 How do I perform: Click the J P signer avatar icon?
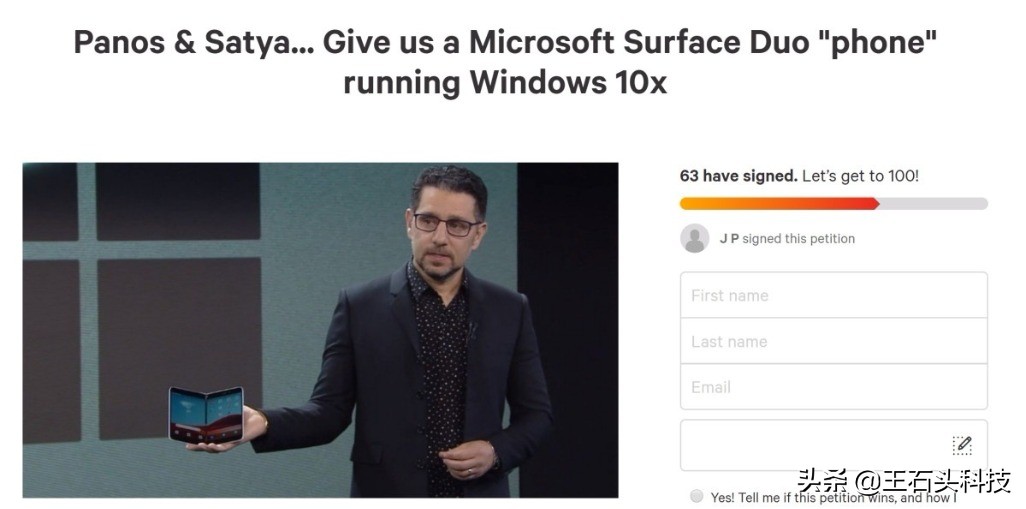click(x=694, y=238)
